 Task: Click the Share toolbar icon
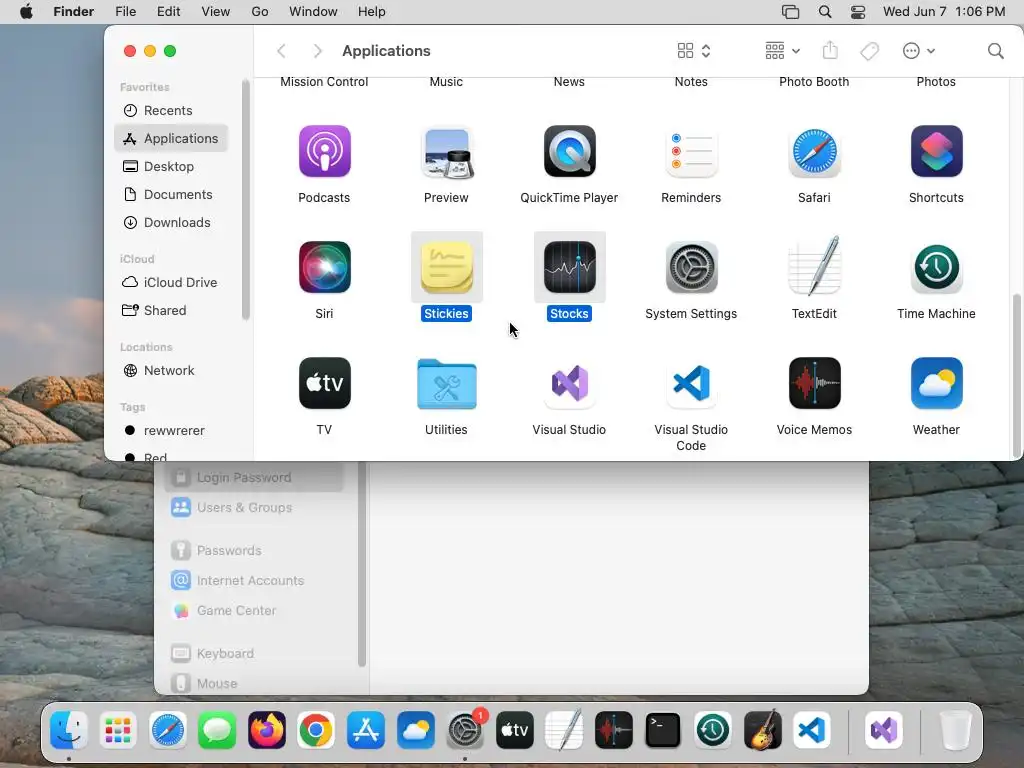click(x=830, y=50)
